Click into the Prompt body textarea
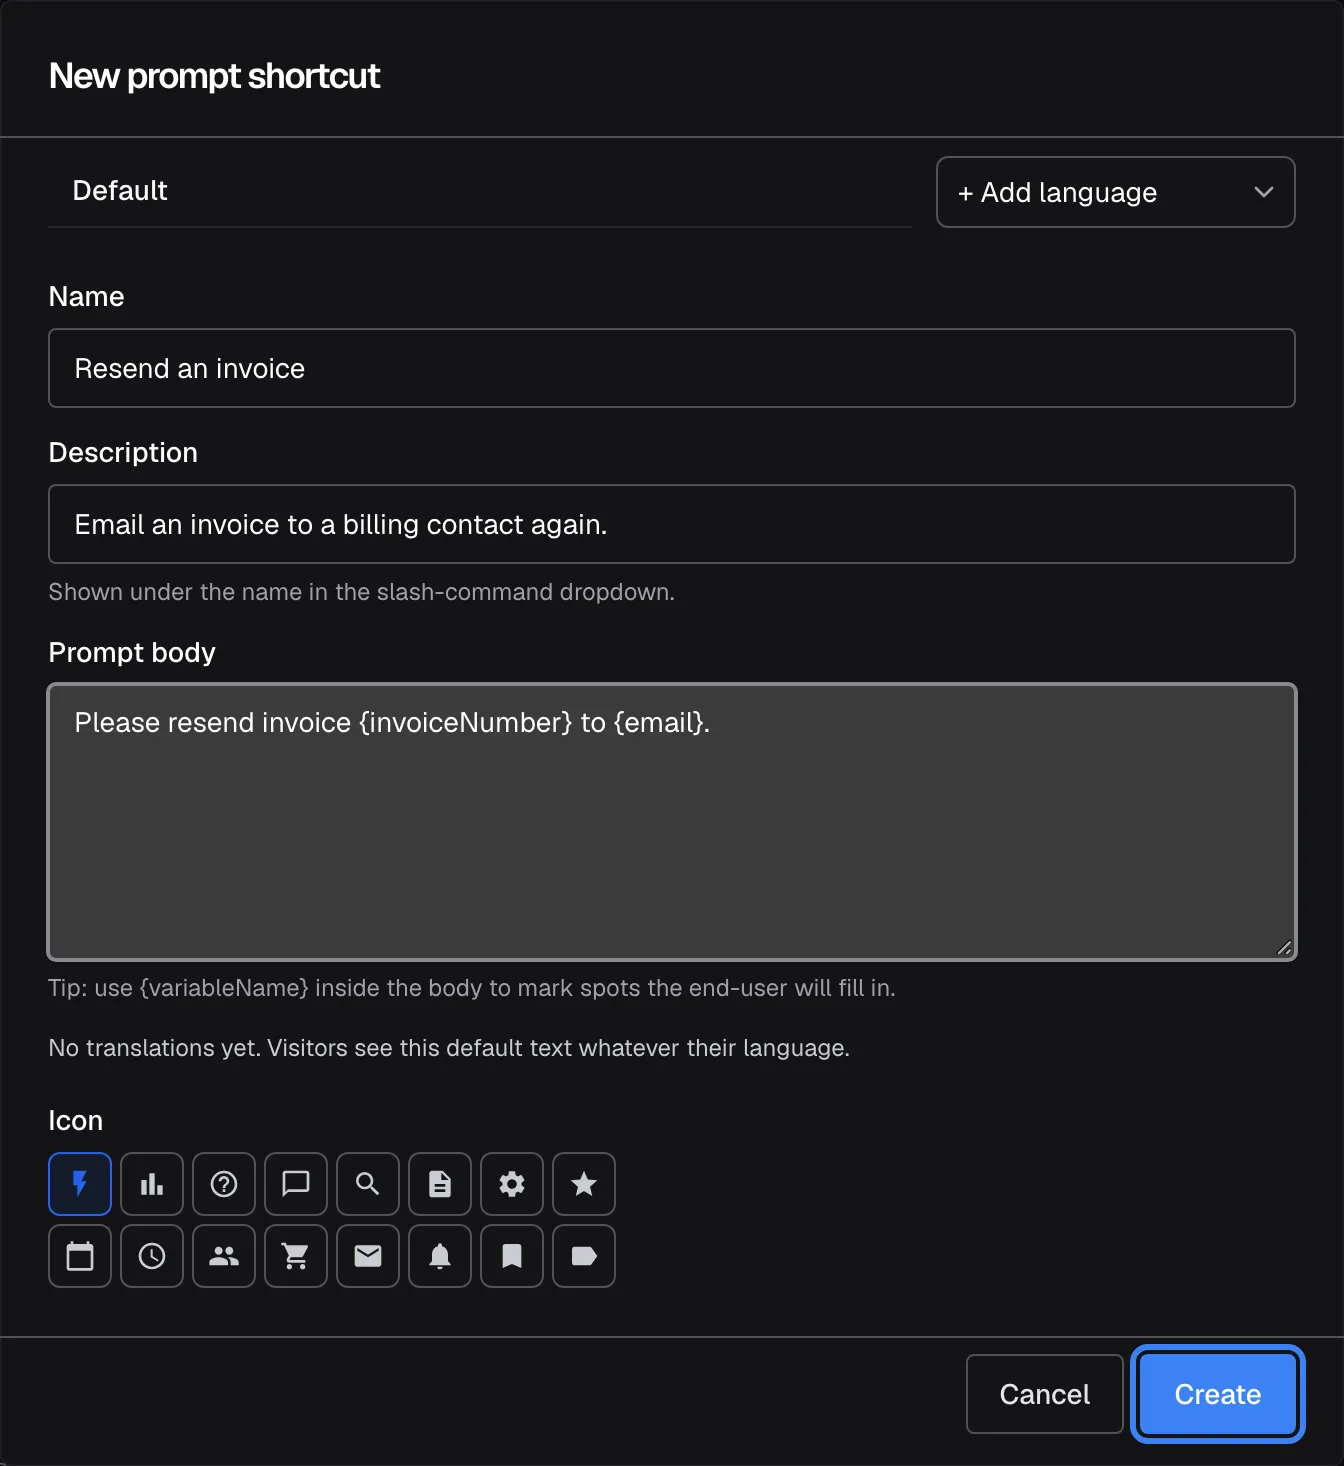The width and height of the screenshot is (1344, 1466). [x=672, y=822]
